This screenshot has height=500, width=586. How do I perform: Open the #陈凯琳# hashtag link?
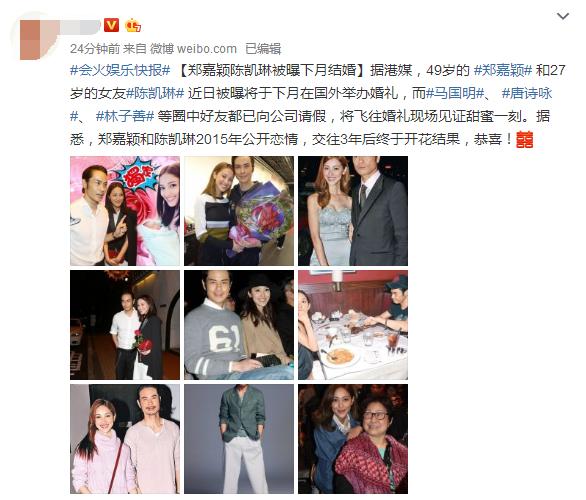click(x=155, y=93)
